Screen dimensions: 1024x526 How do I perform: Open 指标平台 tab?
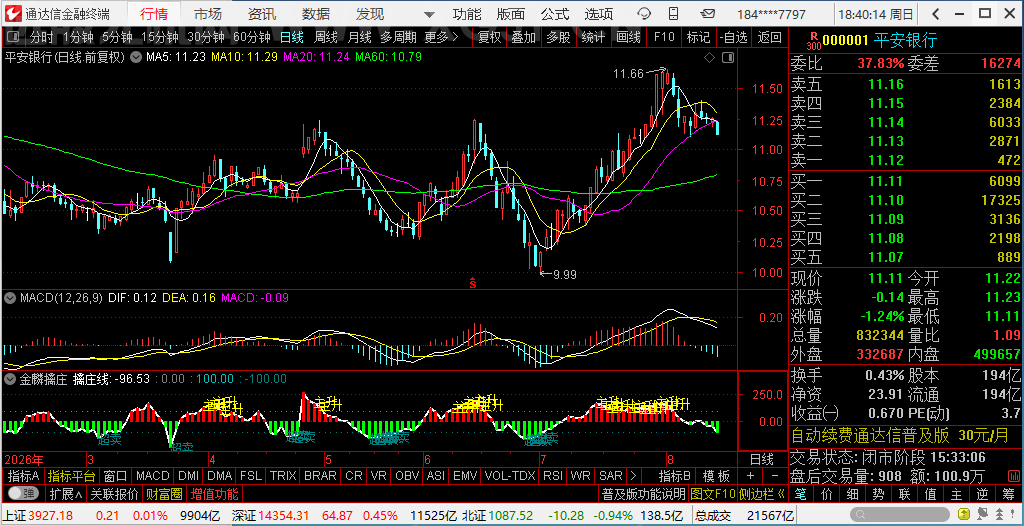pos(72,476)
